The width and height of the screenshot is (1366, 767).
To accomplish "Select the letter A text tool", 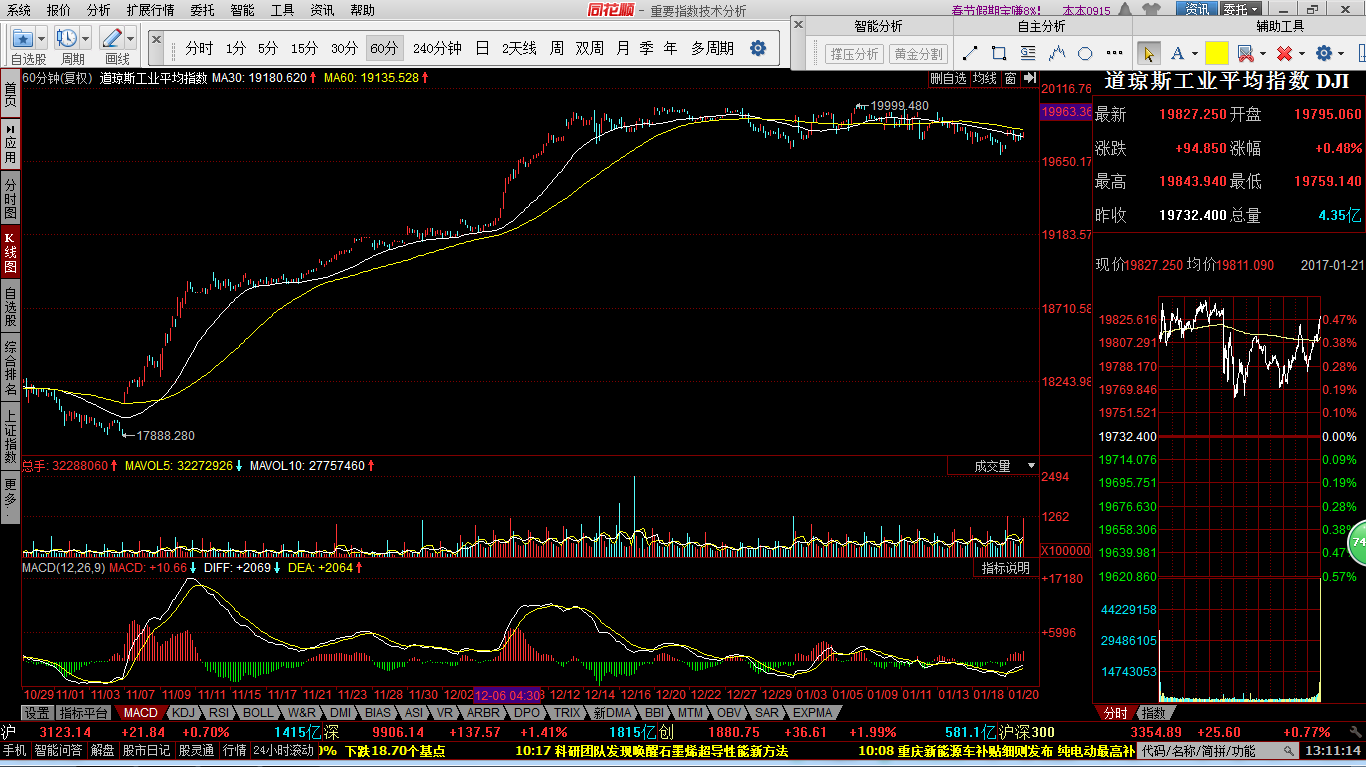I will (x=1177, y=53).
